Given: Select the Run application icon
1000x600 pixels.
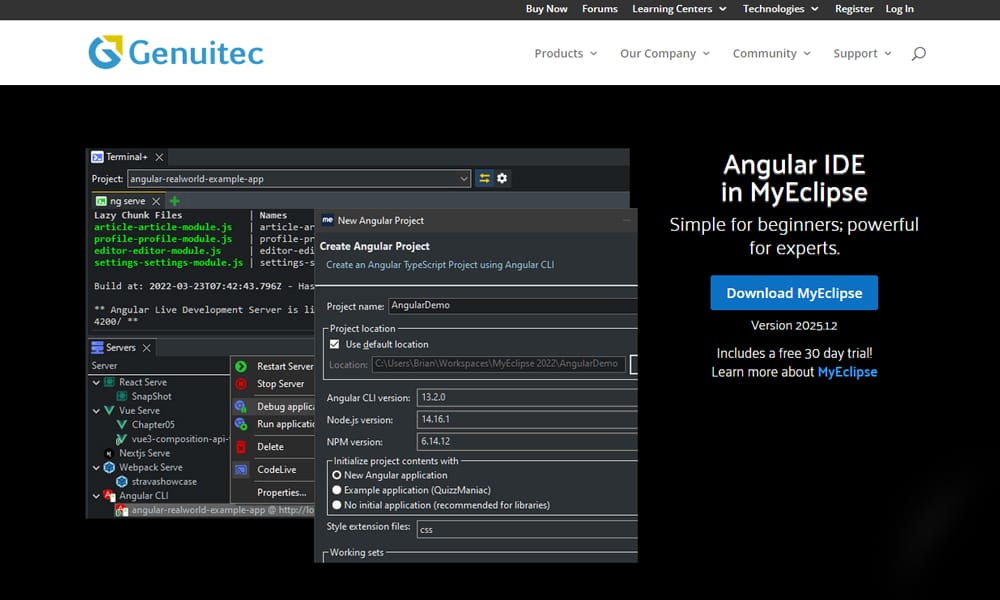Looking at the screenshot, I should 238,423.
